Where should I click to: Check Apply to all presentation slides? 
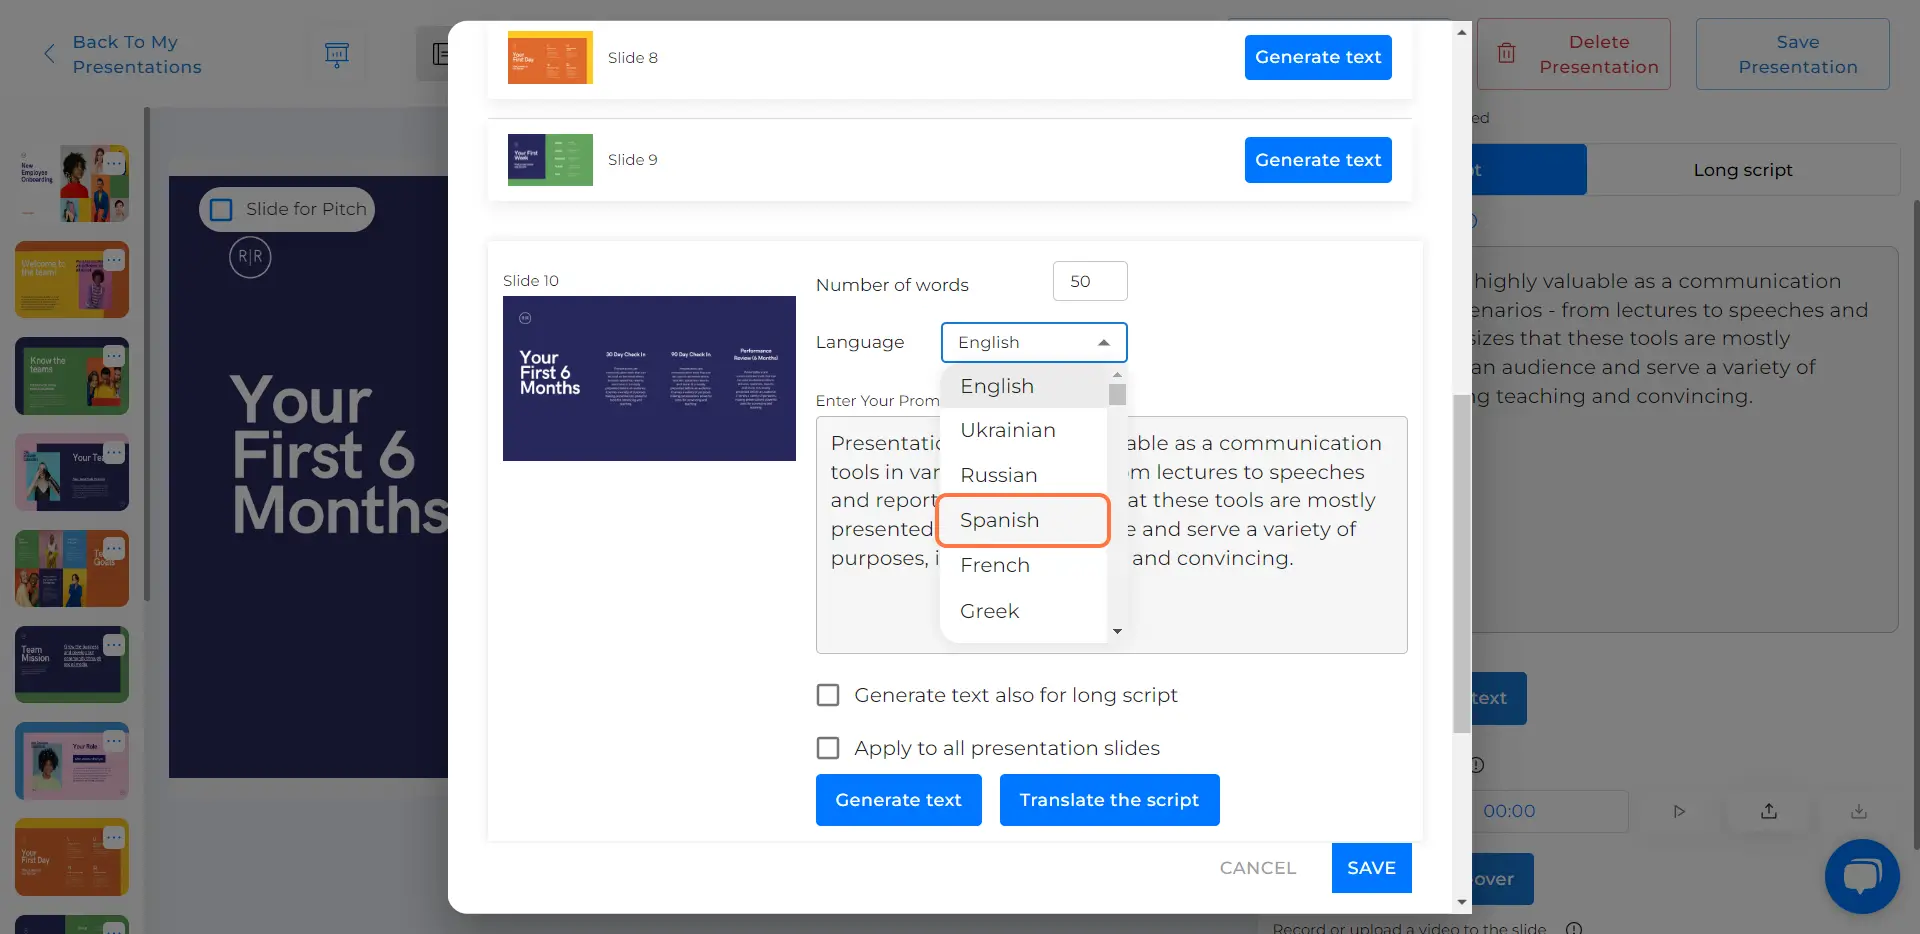827,747
